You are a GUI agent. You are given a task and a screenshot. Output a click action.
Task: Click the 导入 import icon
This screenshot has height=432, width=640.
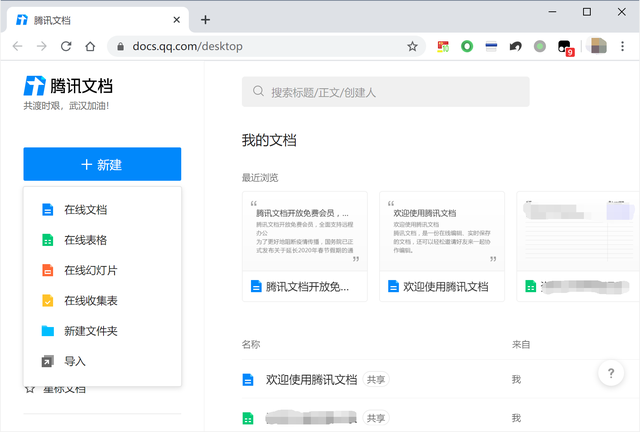[47, 361]
